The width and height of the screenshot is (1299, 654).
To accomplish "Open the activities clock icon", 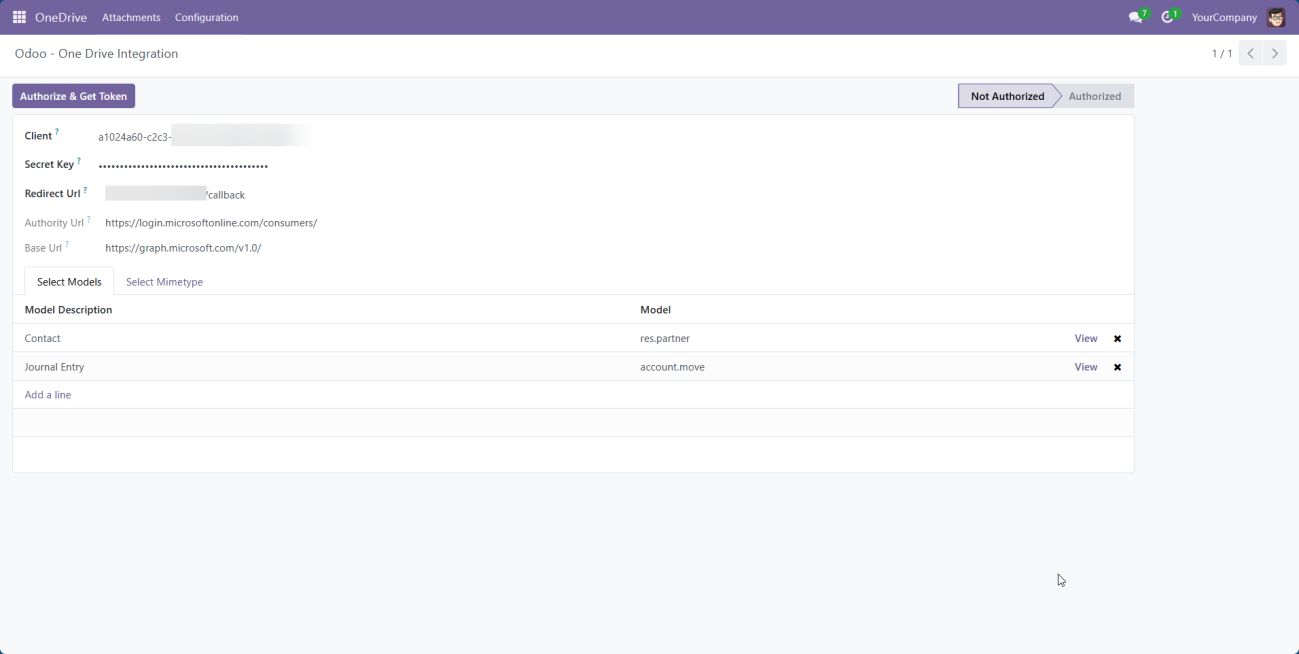I will (1167, 17).
